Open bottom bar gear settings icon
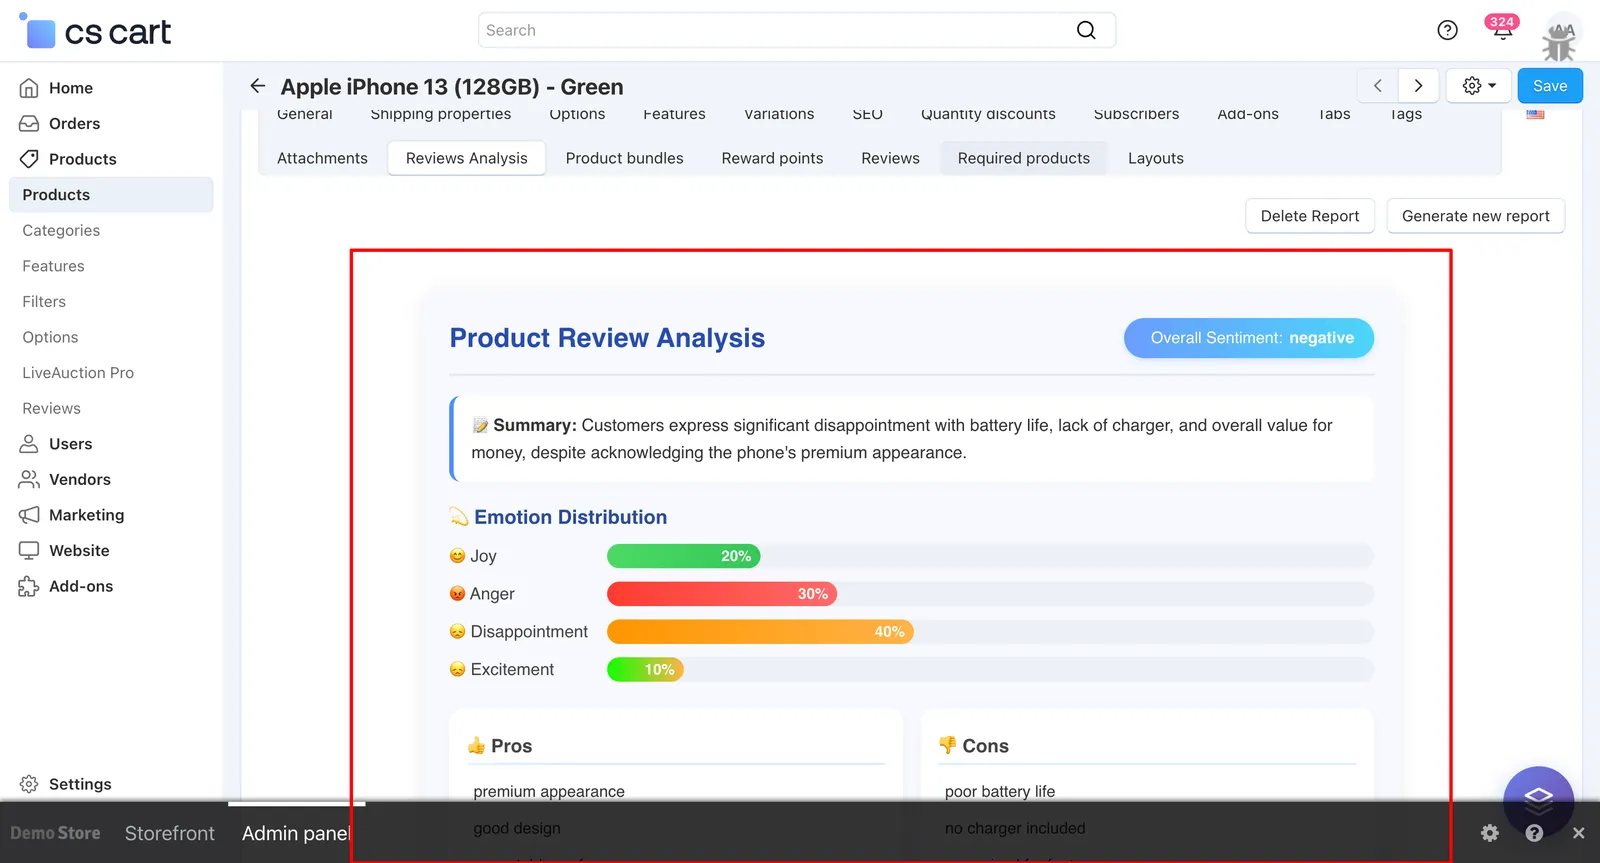1600x863 pixels. (1490, 833)
